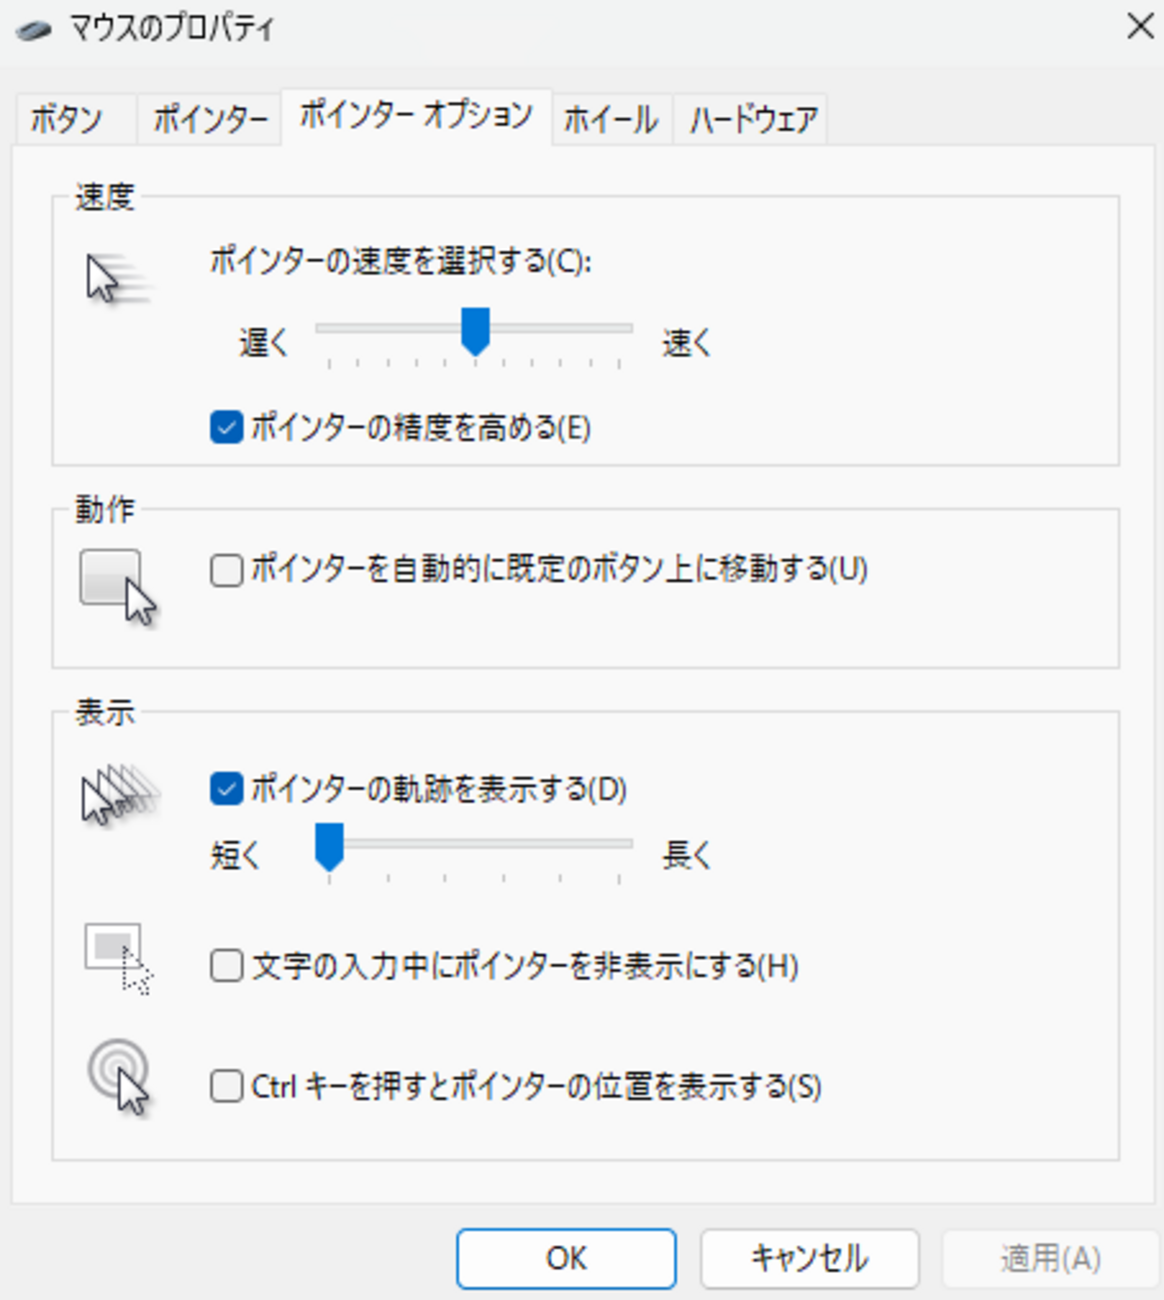Click the pointer speed slider thumb

click(x=475, y=330)
